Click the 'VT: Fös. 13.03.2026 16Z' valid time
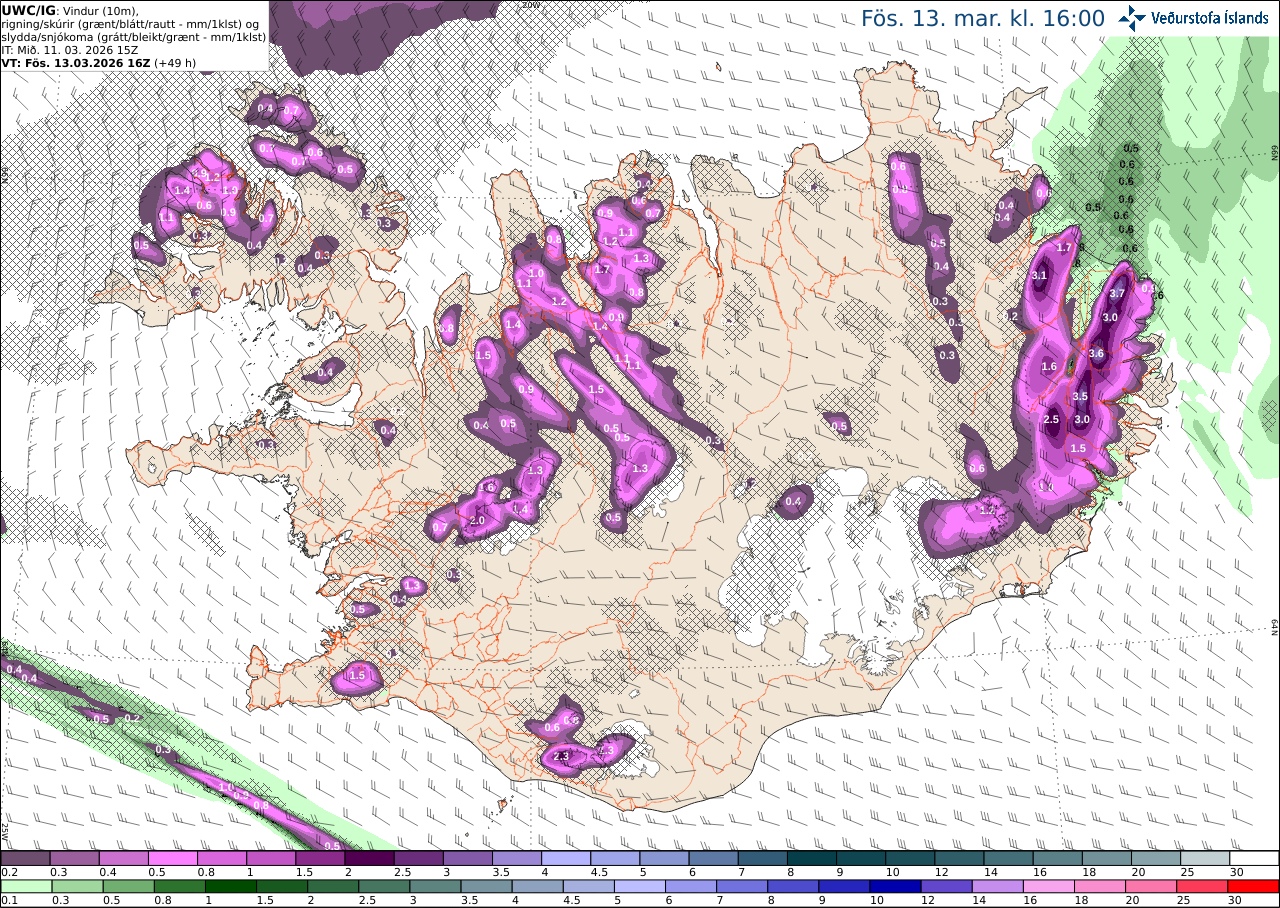The height and width of the screenshot is (908, 1280). [x=77, y=62]
